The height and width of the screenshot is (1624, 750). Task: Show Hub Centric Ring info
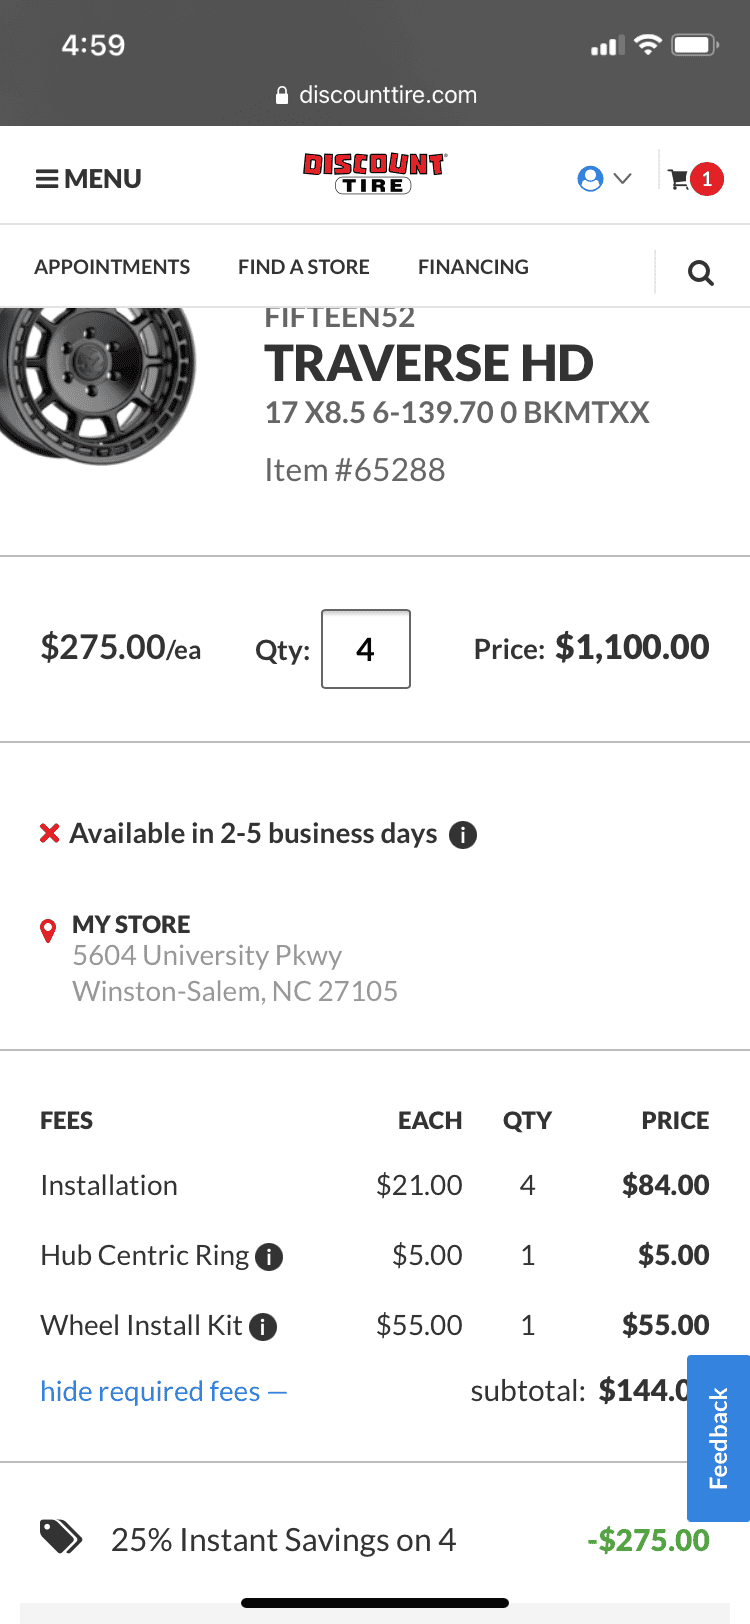point(269,1257)
